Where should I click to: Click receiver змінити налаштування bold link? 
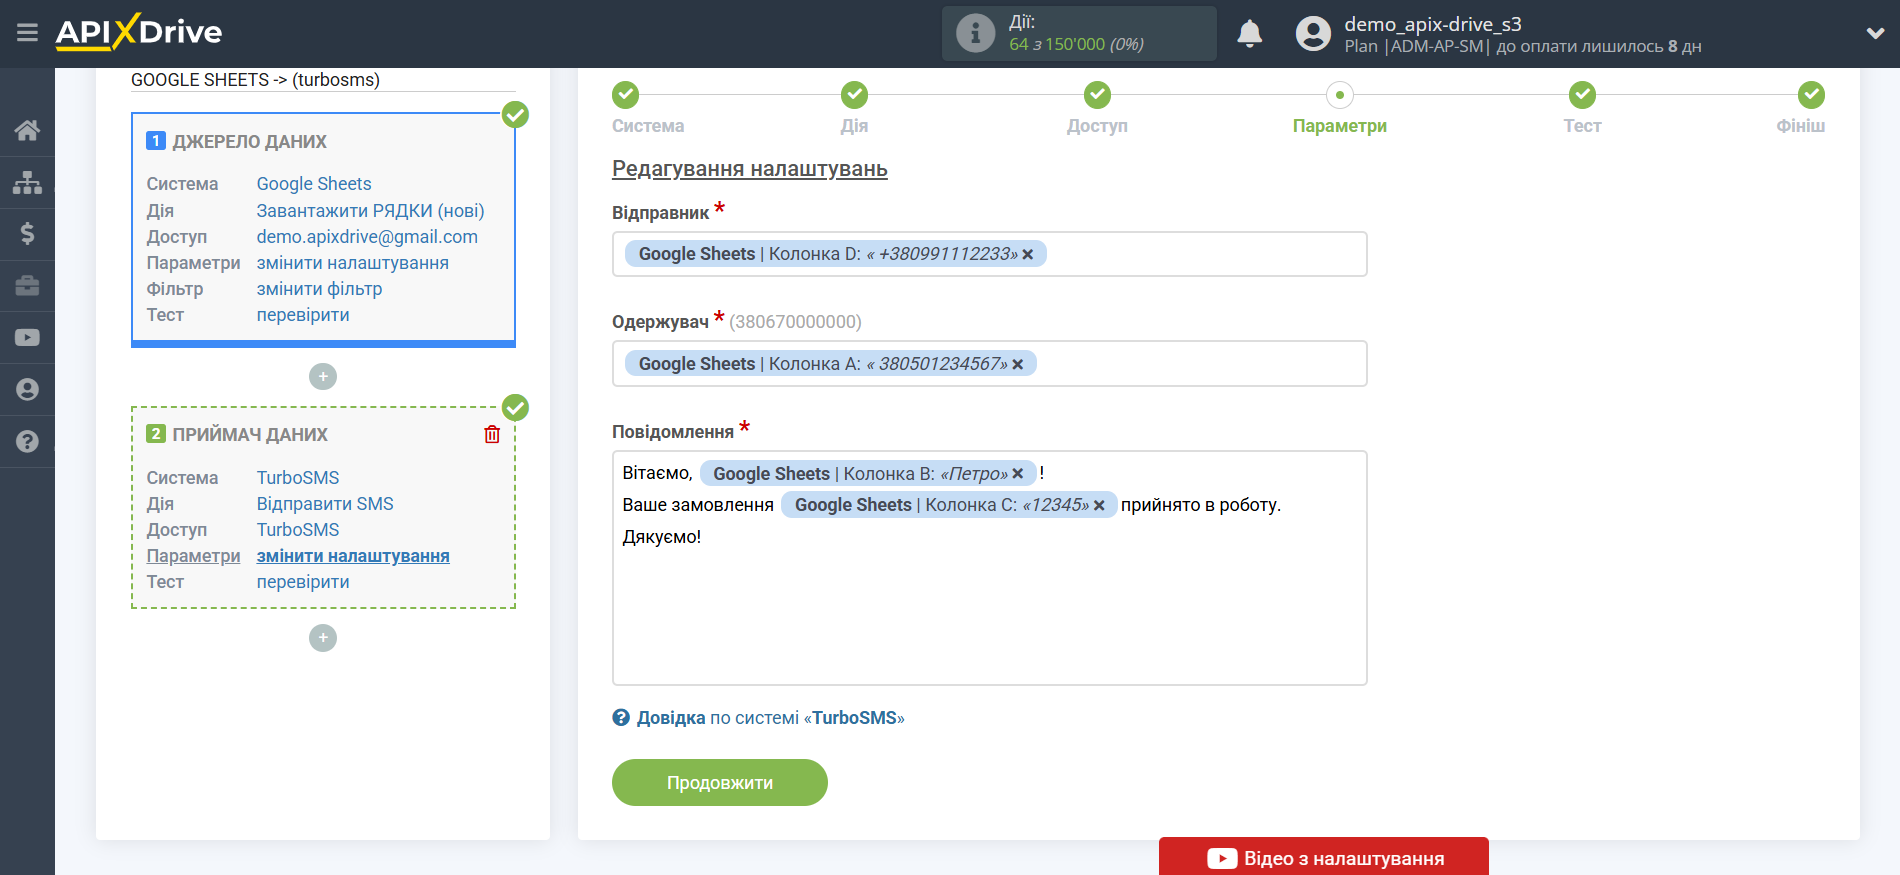pos(353,556)
